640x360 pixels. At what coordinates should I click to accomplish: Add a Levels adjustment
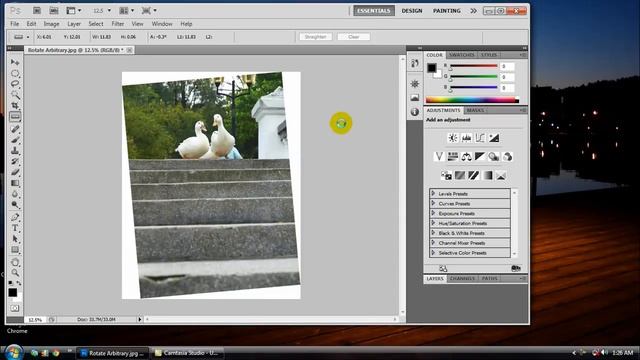[467, 138]
